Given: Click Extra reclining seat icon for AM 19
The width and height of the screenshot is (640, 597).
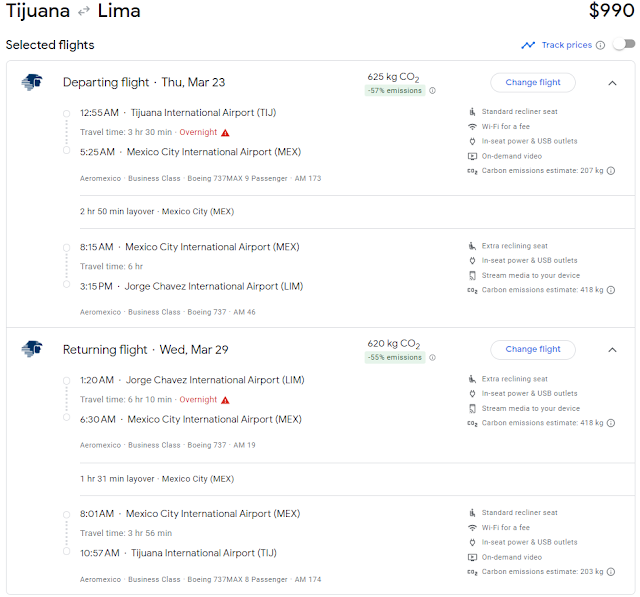Looking at the screenshot, I should [x=472, y=379].
